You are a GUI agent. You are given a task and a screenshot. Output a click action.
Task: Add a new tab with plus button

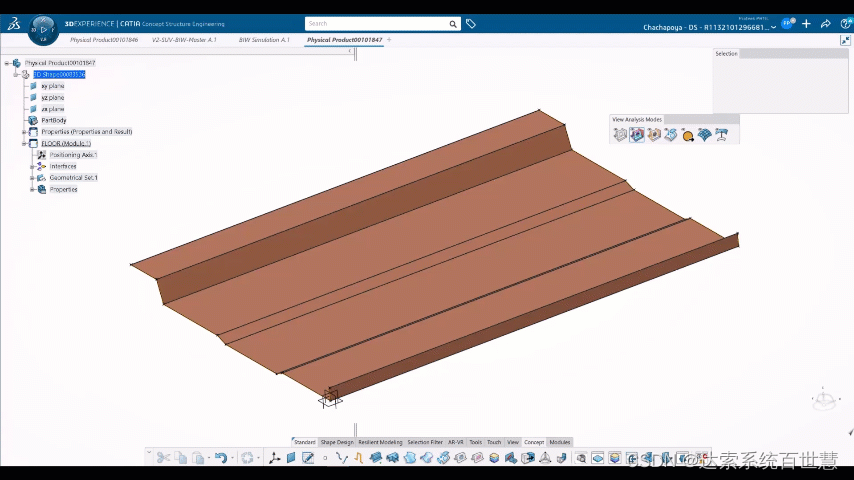click(389, 40)
